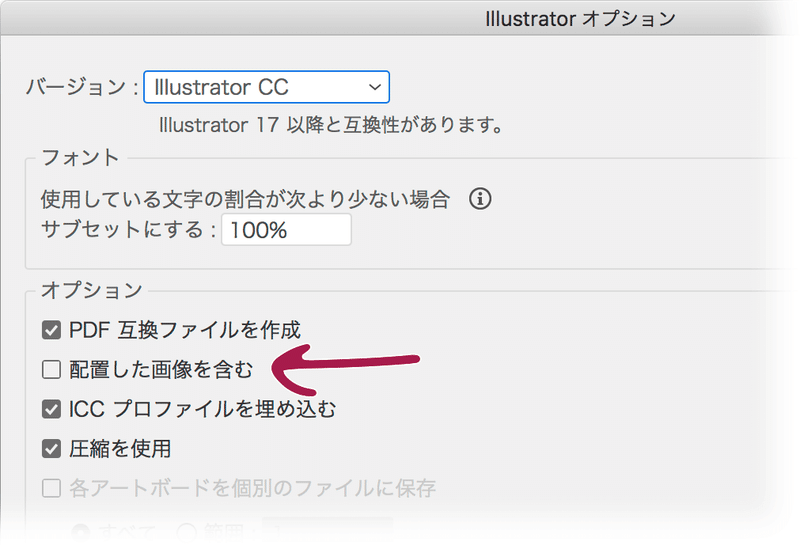Click 各アートボードを個別のファイルに保存 checkbox

[x=52, y=488]
